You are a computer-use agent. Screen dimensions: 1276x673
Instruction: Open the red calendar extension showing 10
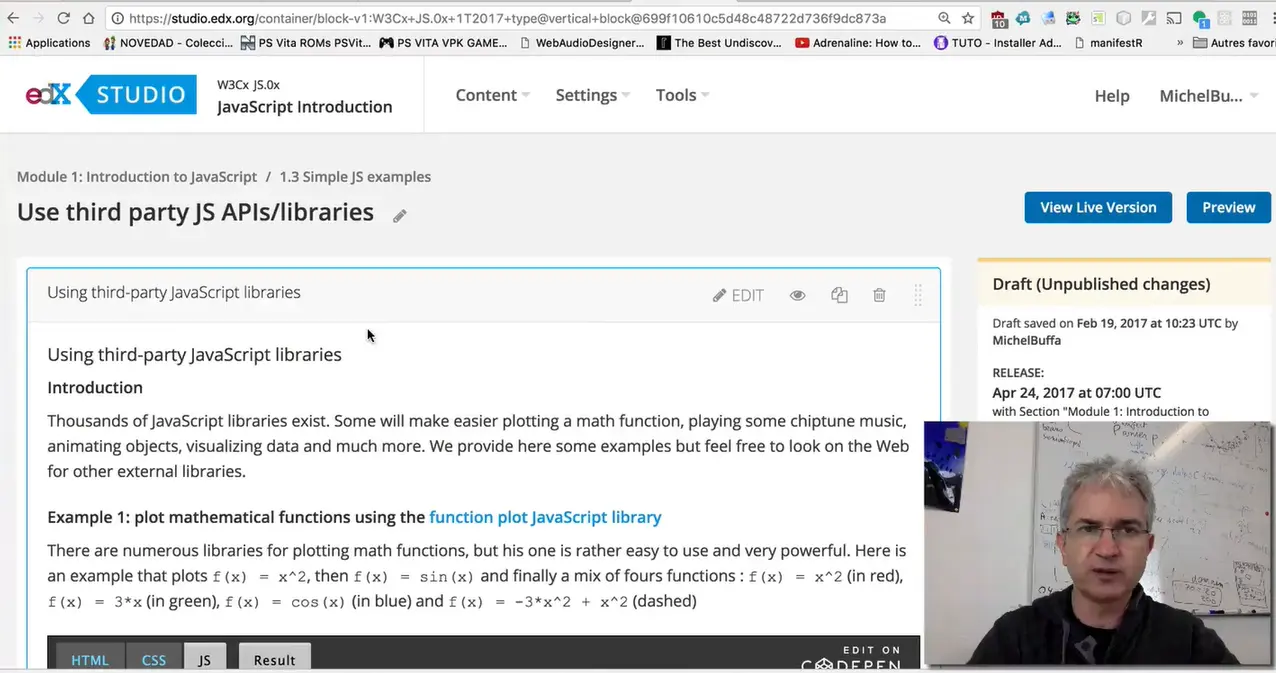coord(999,19)
